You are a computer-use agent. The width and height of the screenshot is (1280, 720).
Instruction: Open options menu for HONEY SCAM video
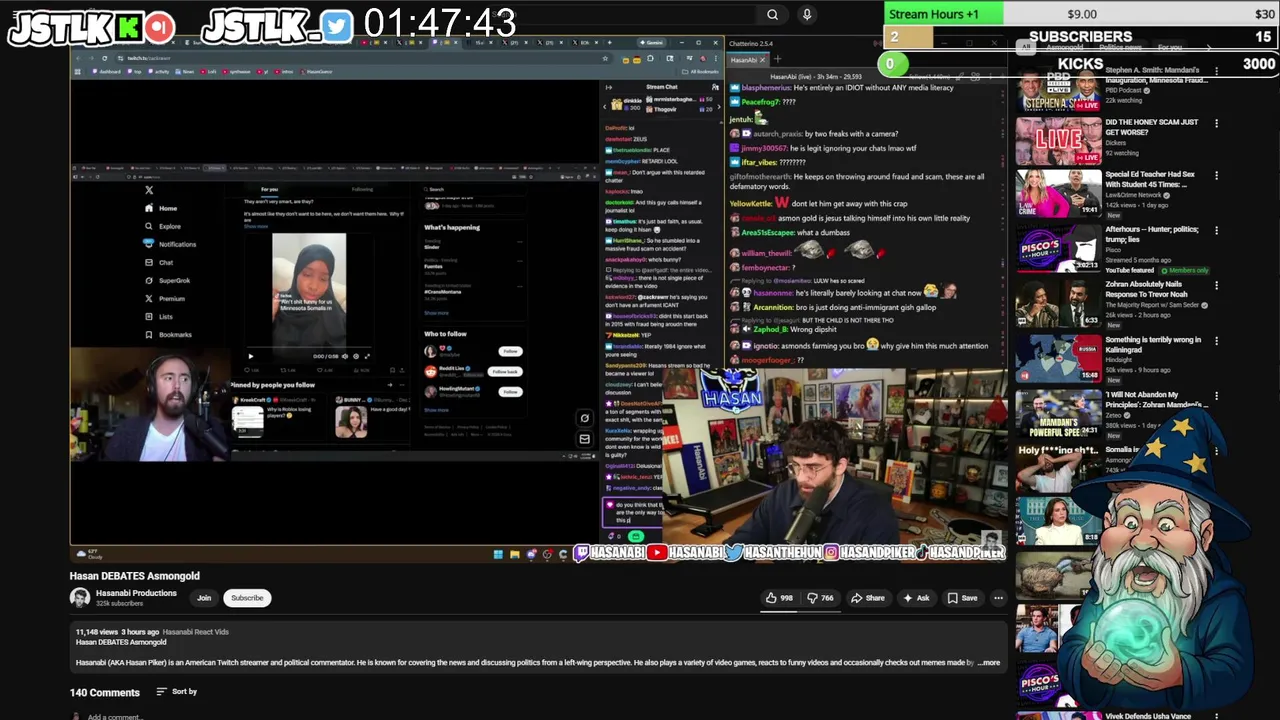tap(1216, 123)
